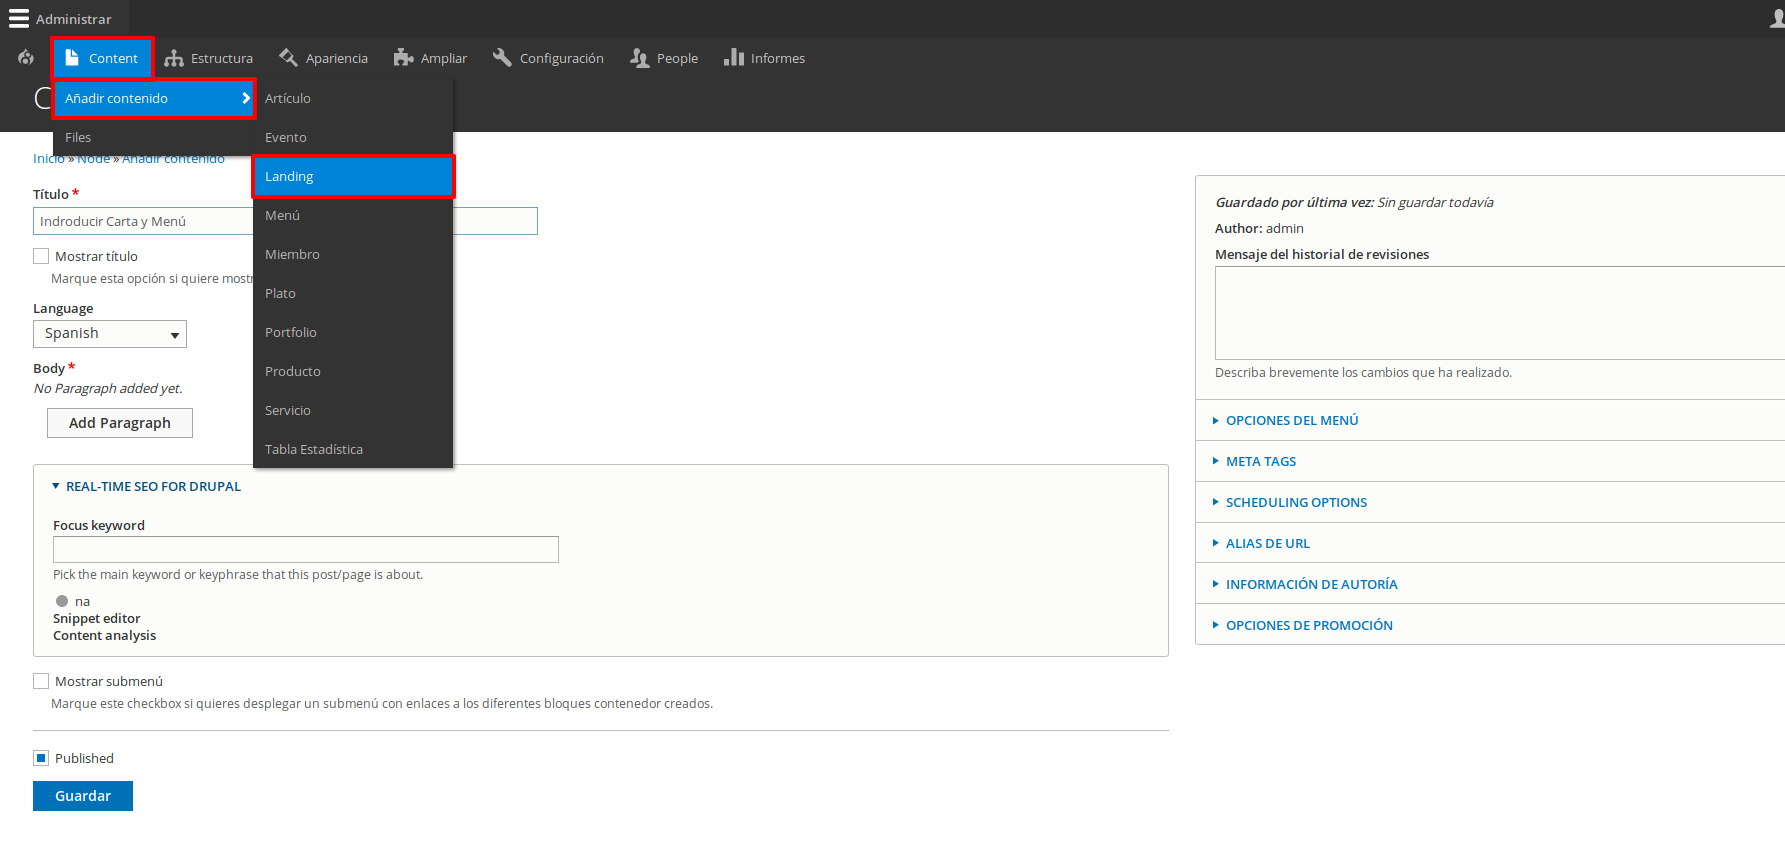This screenshot has width=1785, height=848.
Task: Choose Portfolio content type
Action: (x=353, y=332)
